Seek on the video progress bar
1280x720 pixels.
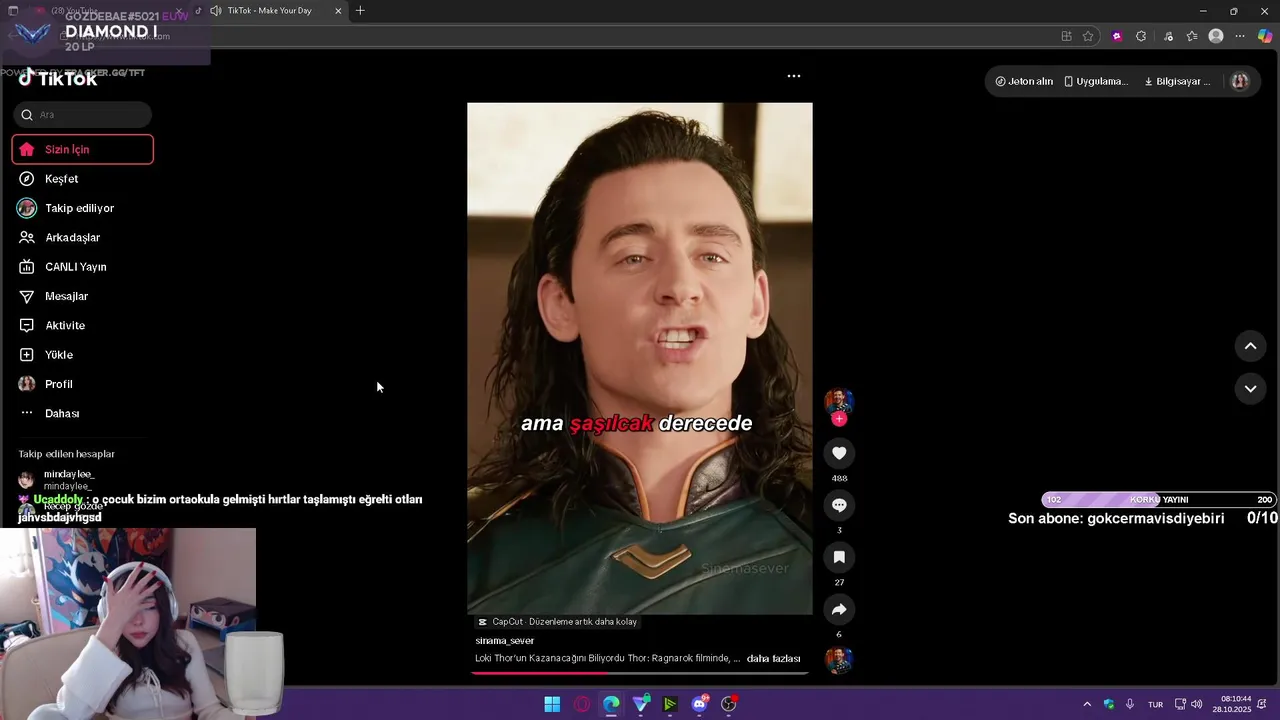(640, 673)
